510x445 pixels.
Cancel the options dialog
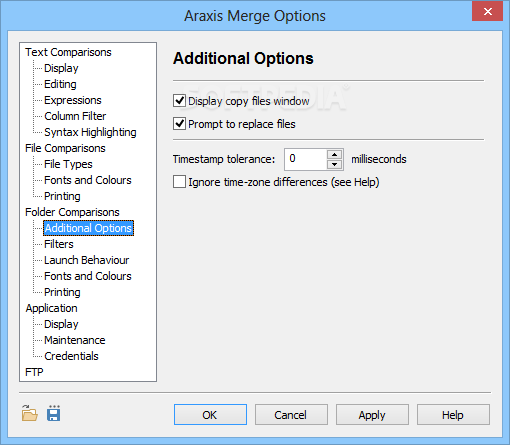pyautogui.click(x=291, y=415)
